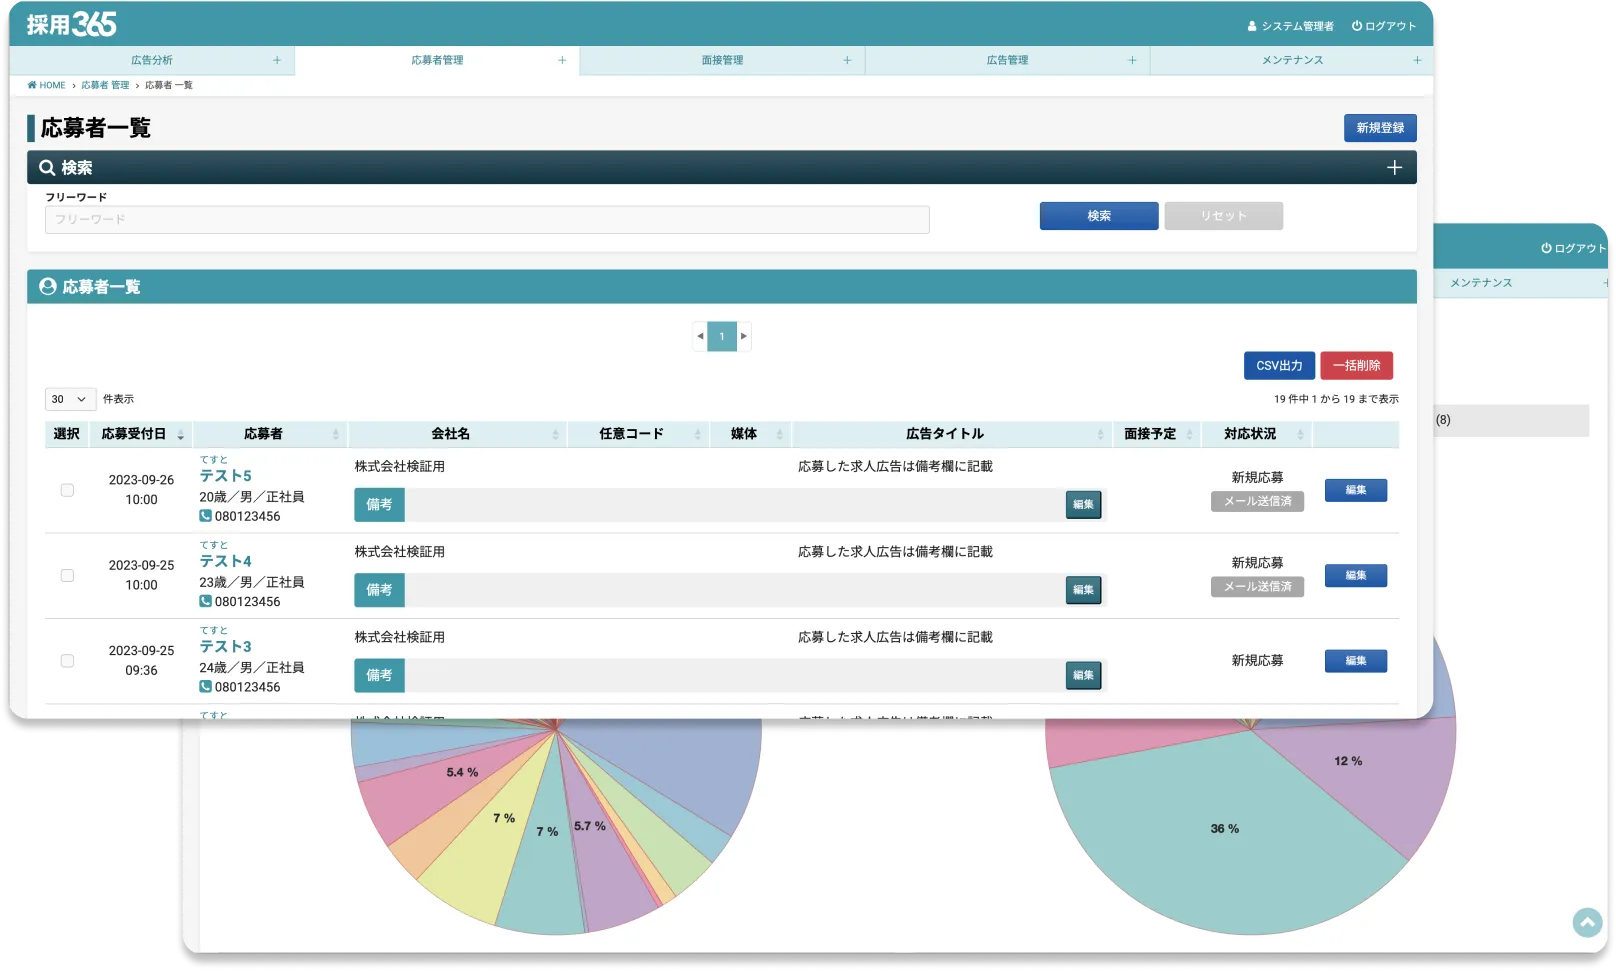Sort by 媒体 column arrow
This screenshot has height=971, width=1616.
coord(780,435)
